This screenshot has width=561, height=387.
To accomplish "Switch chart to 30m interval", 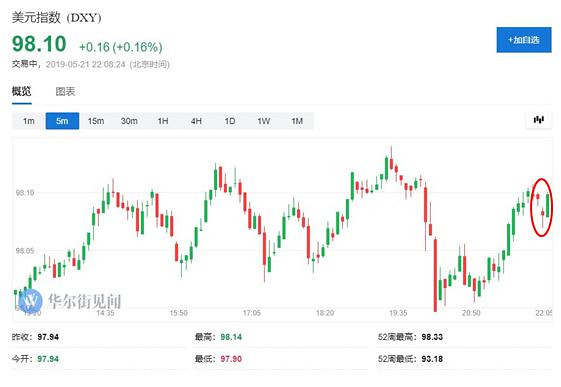I will [x=129, y=121].
